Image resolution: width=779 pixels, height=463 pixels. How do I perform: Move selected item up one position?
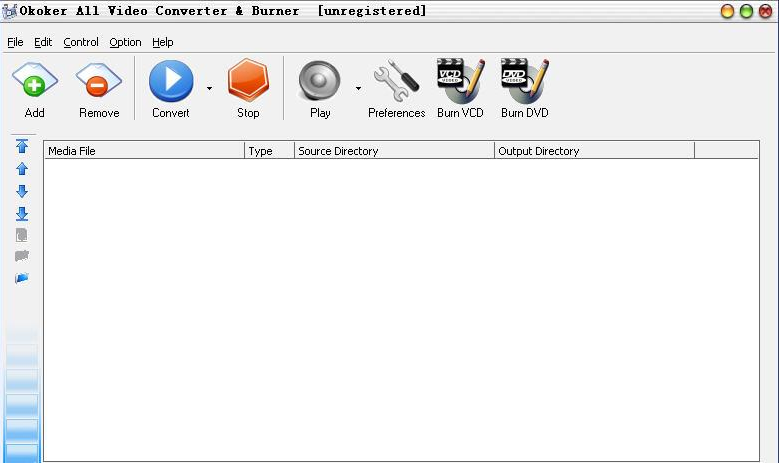click(x=22, y=169)
